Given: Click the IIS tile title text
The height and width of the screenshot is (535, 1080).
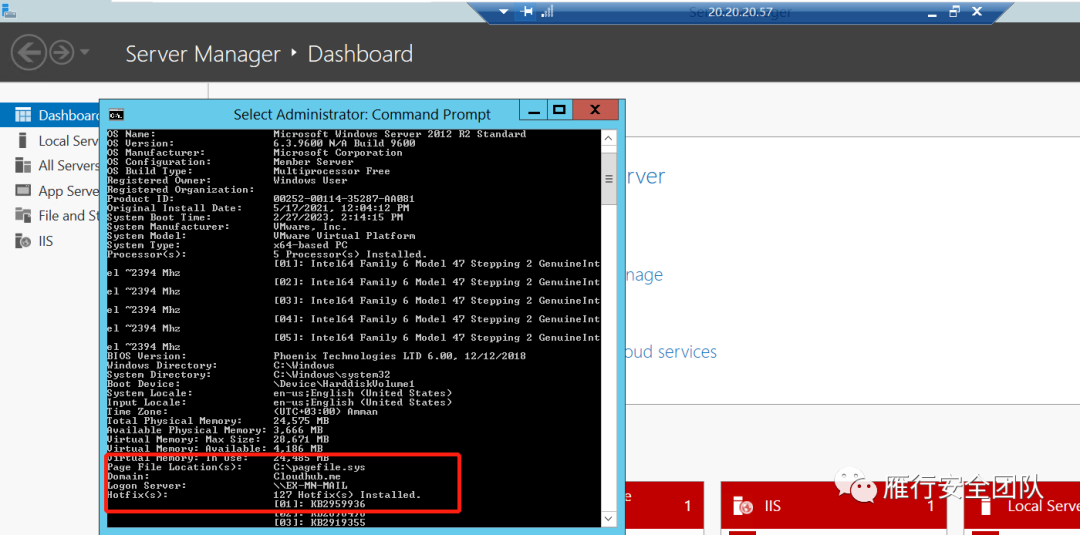Looking at the screenshot, I should tap(772, 507).
